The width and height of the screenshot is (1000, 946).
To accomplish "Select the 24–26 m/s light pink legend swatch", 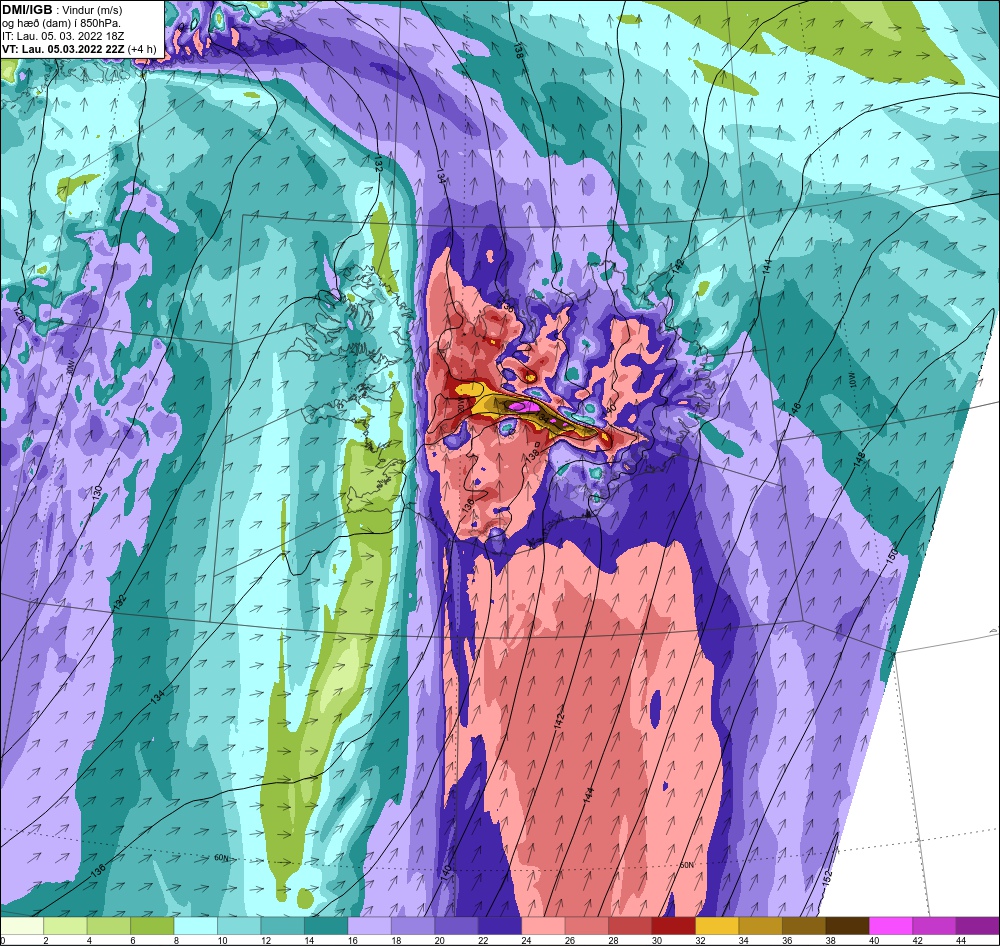I will [543, 926].
